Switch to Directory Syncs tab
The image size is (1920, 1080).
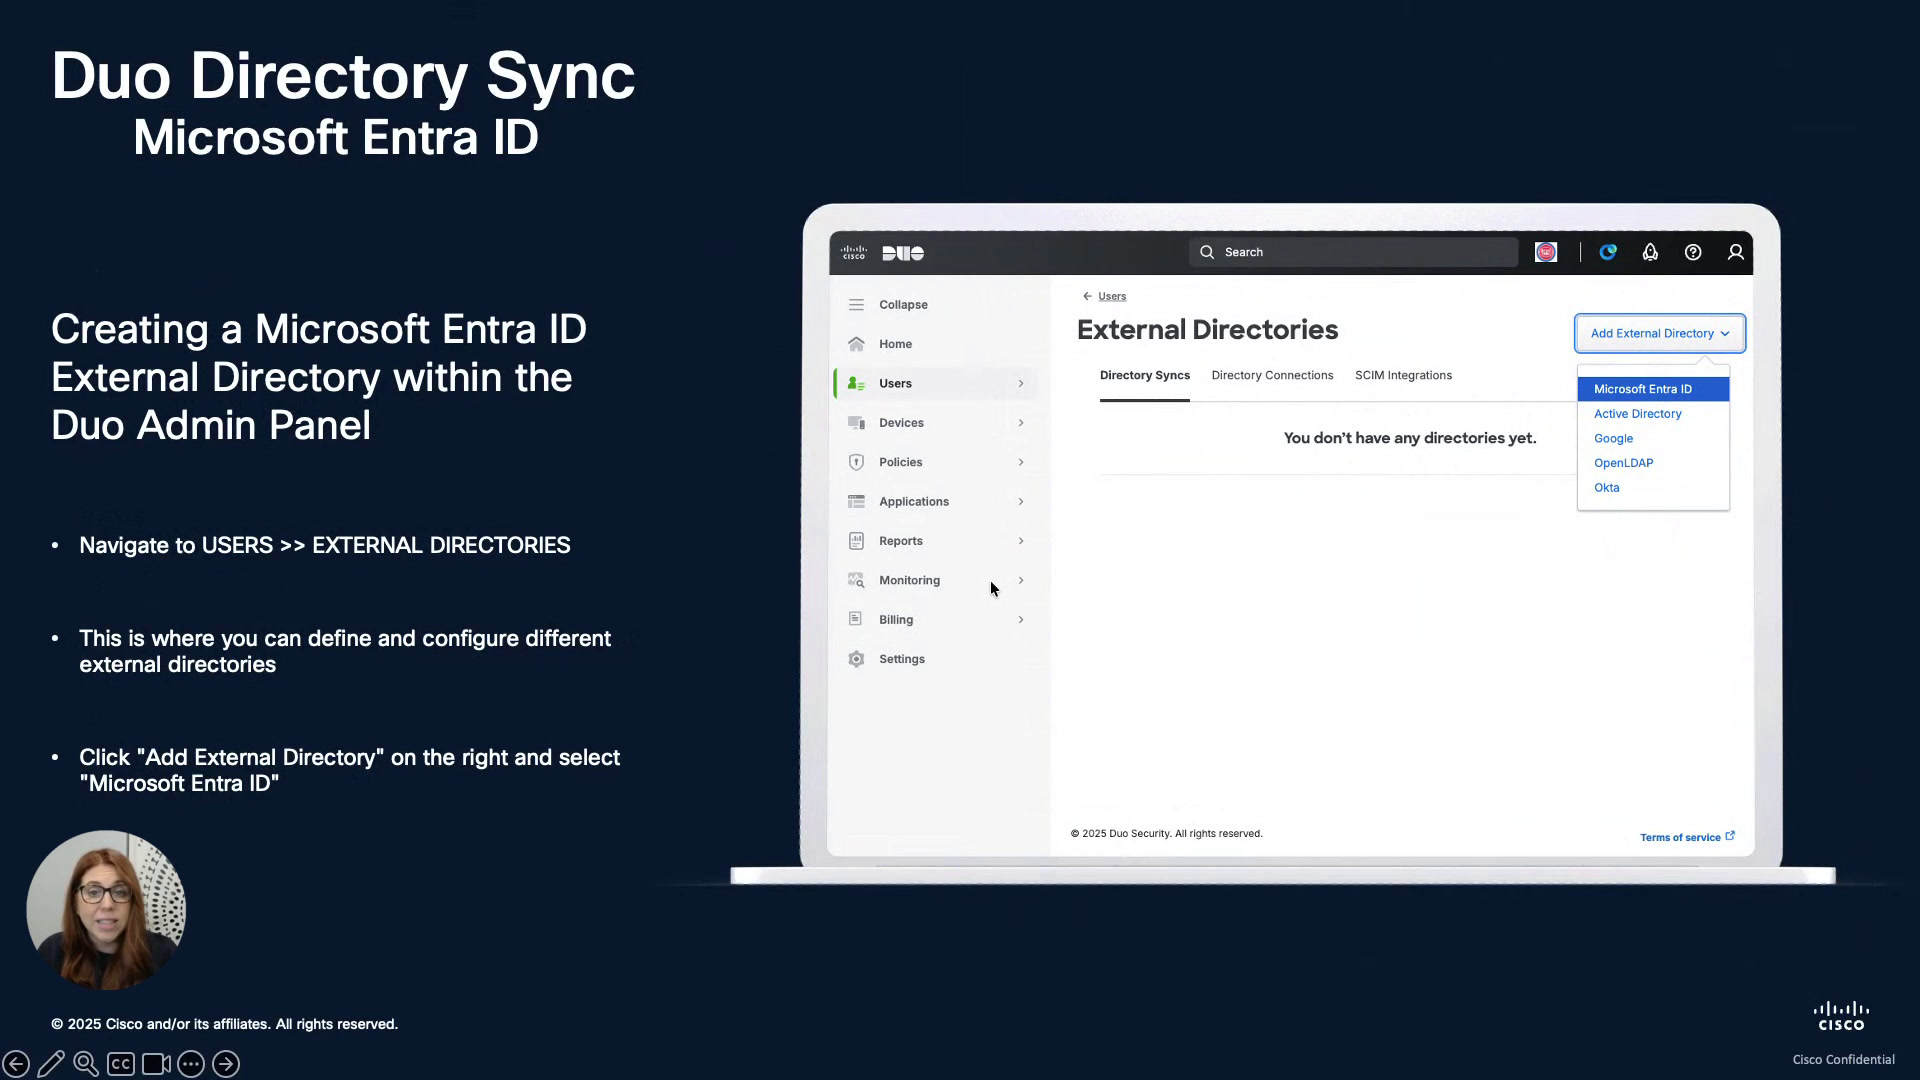(1145, 376)
